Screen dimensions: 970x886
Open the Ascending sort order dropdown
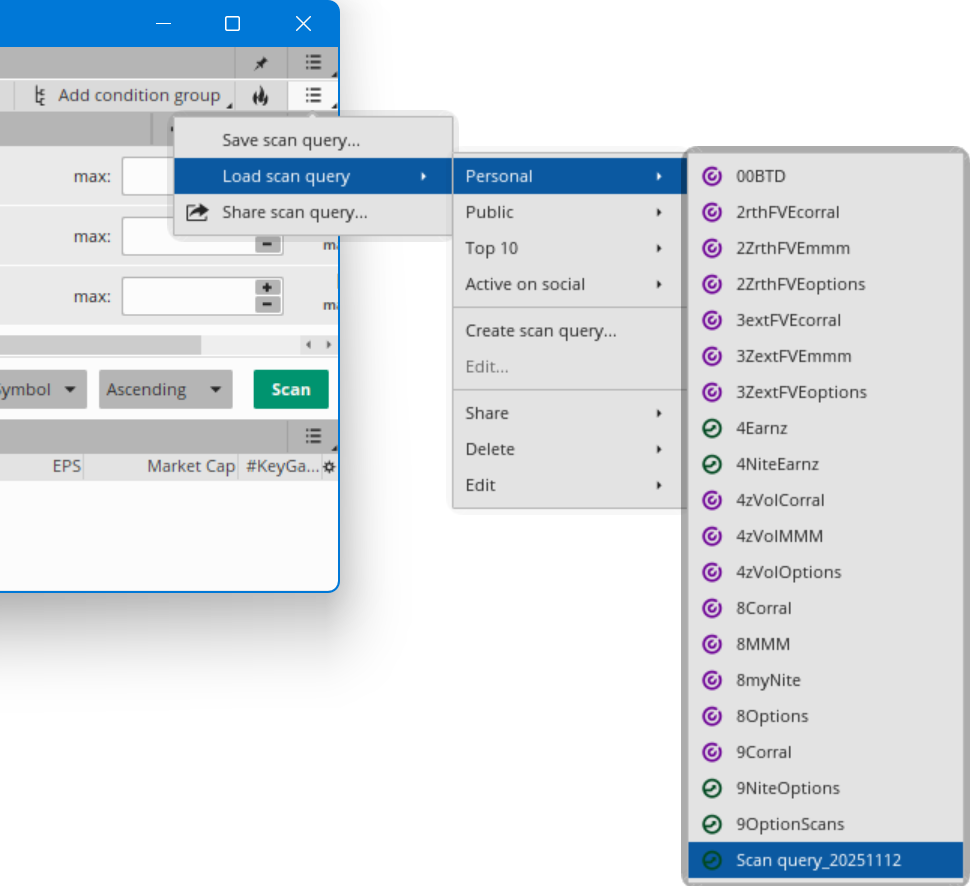point(165,389)
